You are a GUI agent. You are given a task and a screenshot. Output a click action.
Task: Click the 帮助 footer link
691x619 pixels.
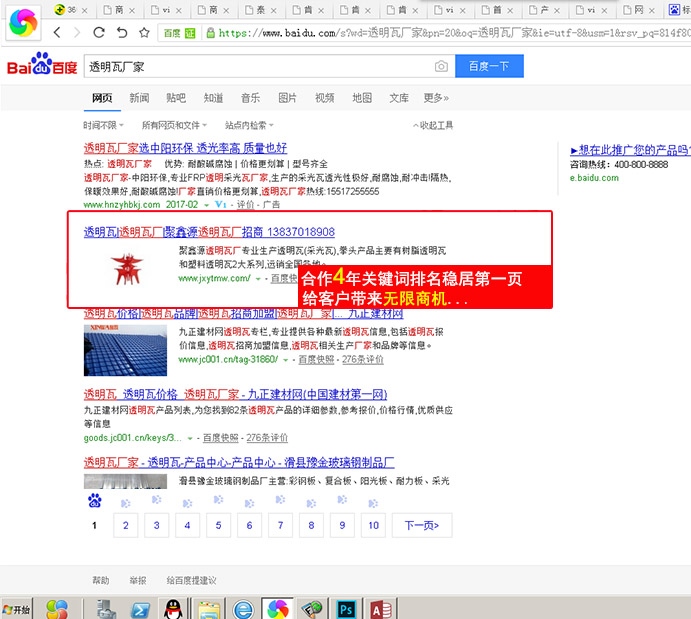pyautogui.click(x=100, y=581)
